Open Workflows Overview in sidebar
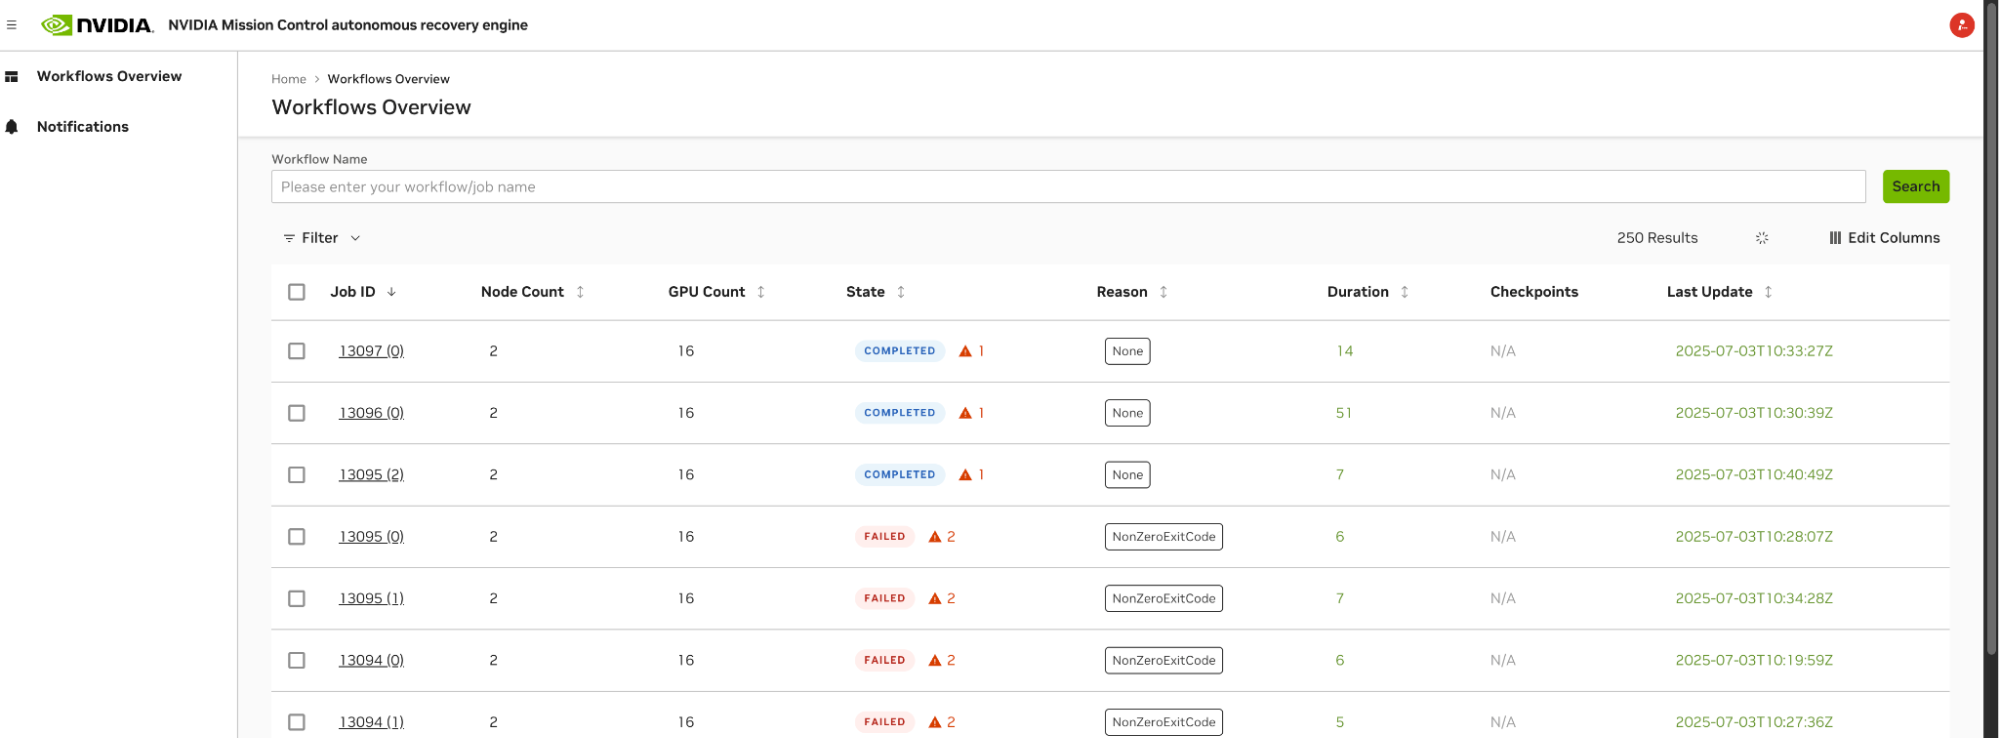The image size is (1999, 738). (109, 76)
